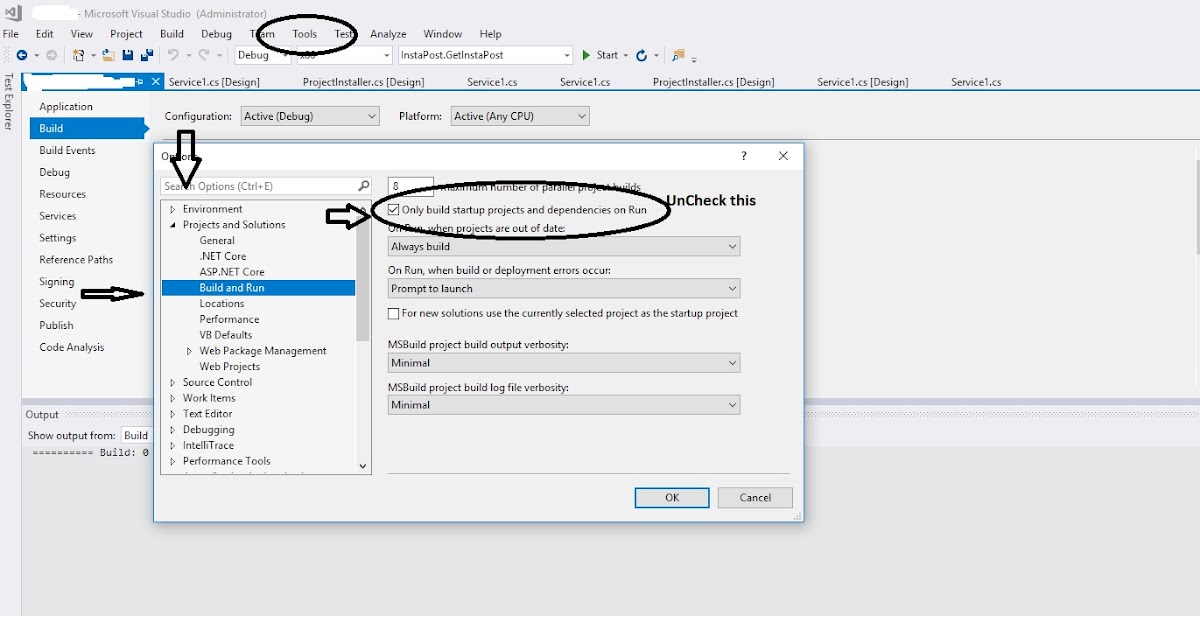Screen dimensions: 1200x630
Task: Check For new solutions use currently selected project
Action: (x=392, y=313)
